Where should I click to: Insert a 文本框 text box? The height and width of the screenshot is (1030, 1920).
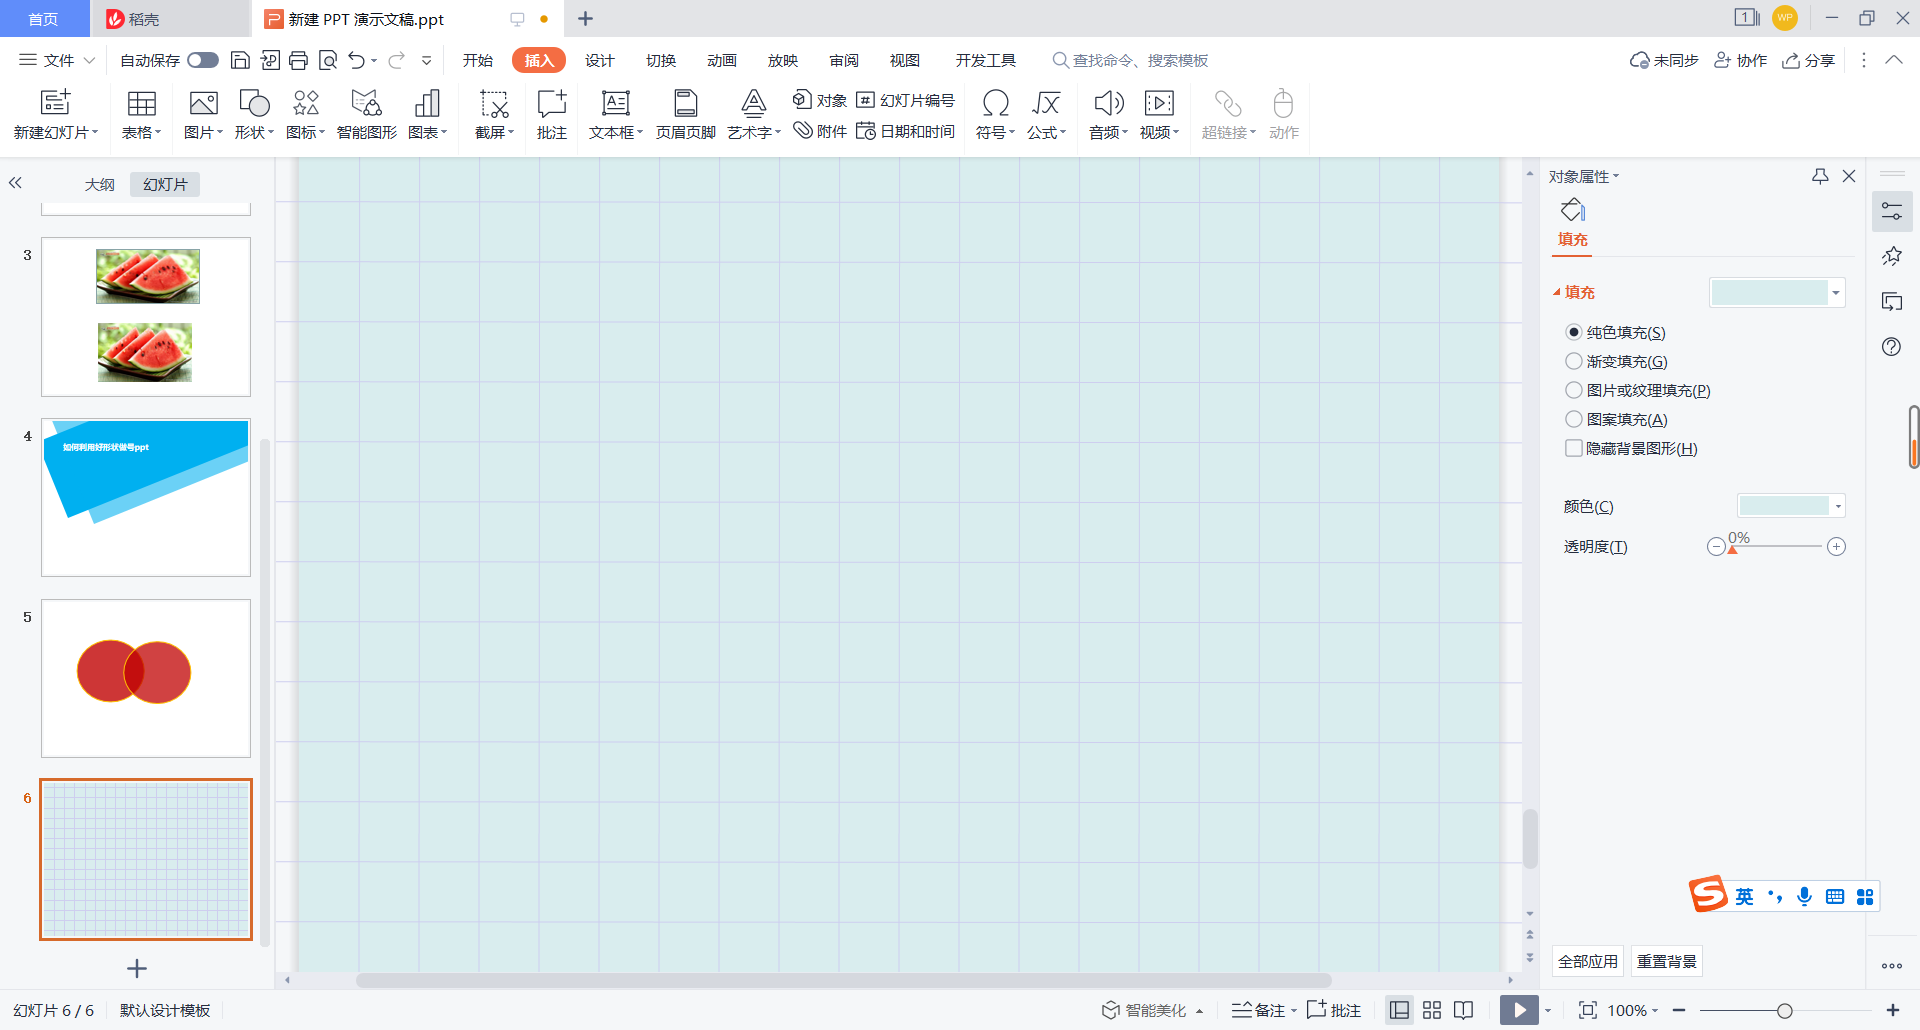pos(615,115)
